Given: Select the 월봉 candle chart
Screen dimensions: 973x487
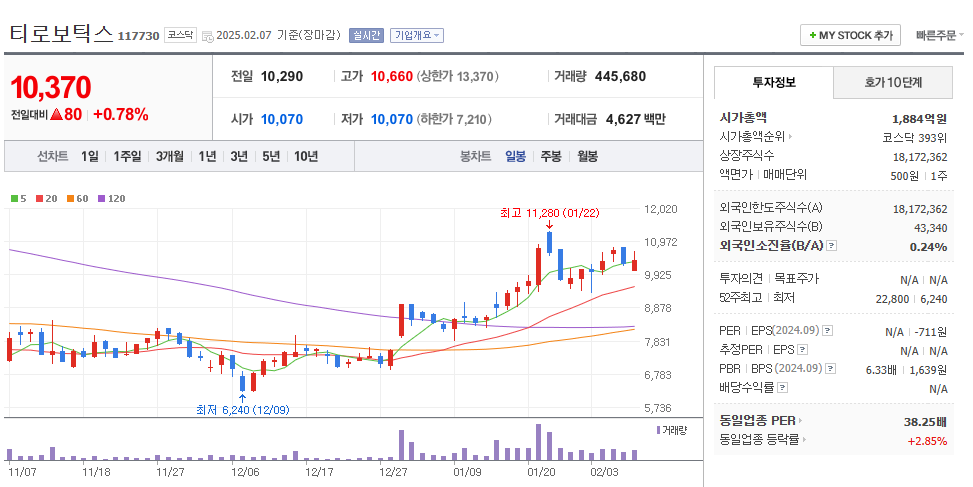Looking at the screenshot, I should tap(588, 156).
